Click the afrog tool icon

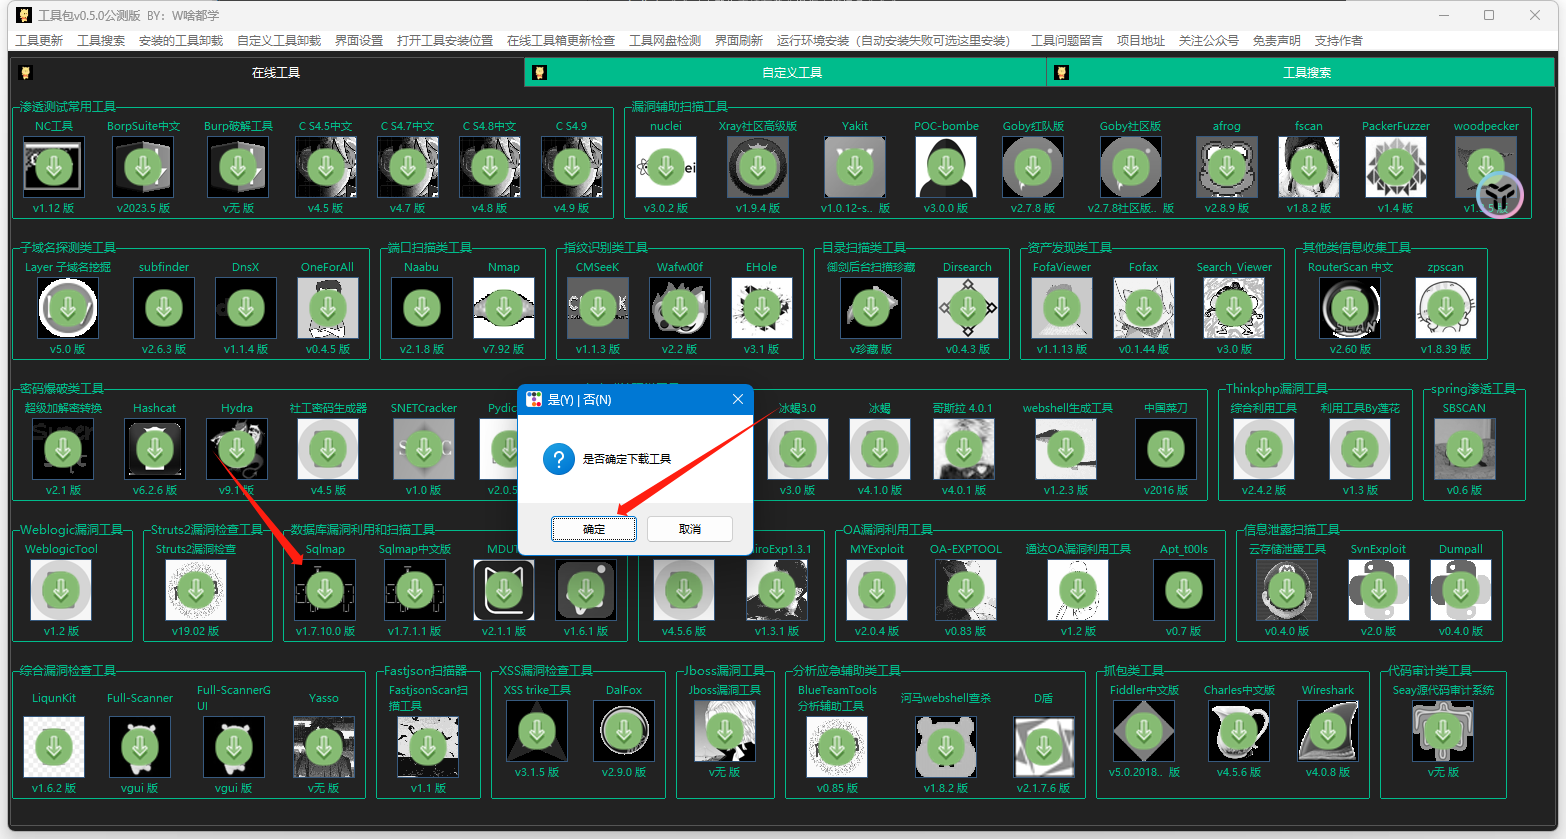pyautogui.click(x=1227, y=167)
